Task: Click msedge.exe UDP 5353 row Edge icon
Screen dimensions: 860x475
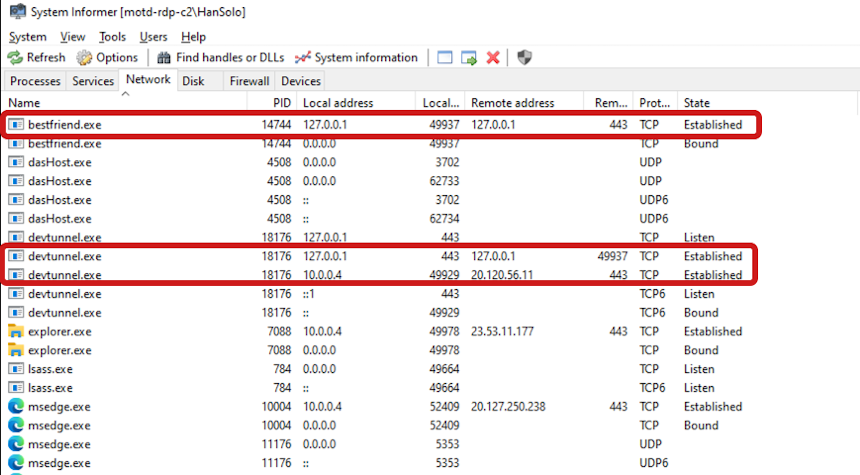Action: click(x=16, y=444)
